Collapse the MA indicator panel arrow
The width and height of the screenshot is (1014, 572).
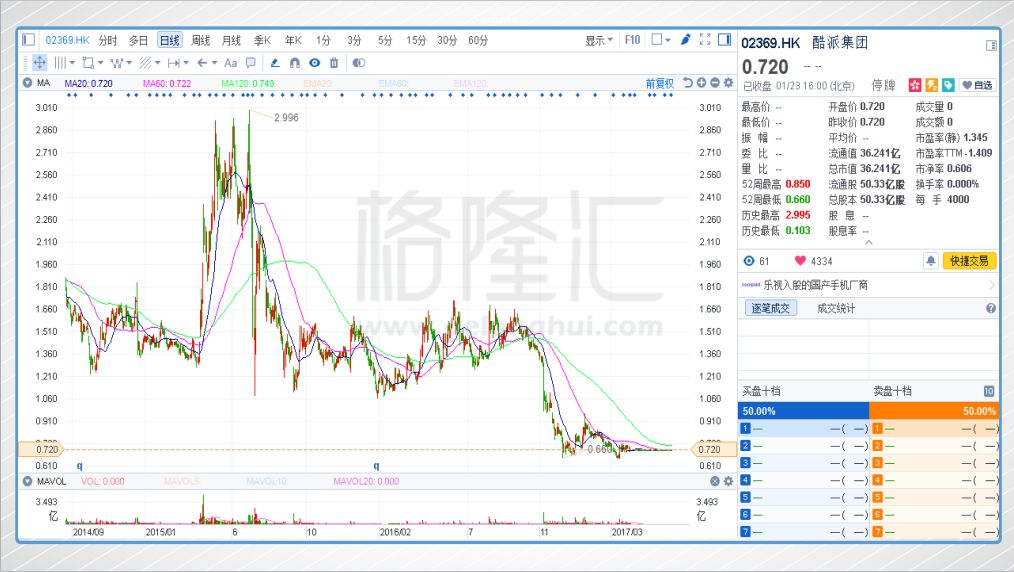click(27, 83)
